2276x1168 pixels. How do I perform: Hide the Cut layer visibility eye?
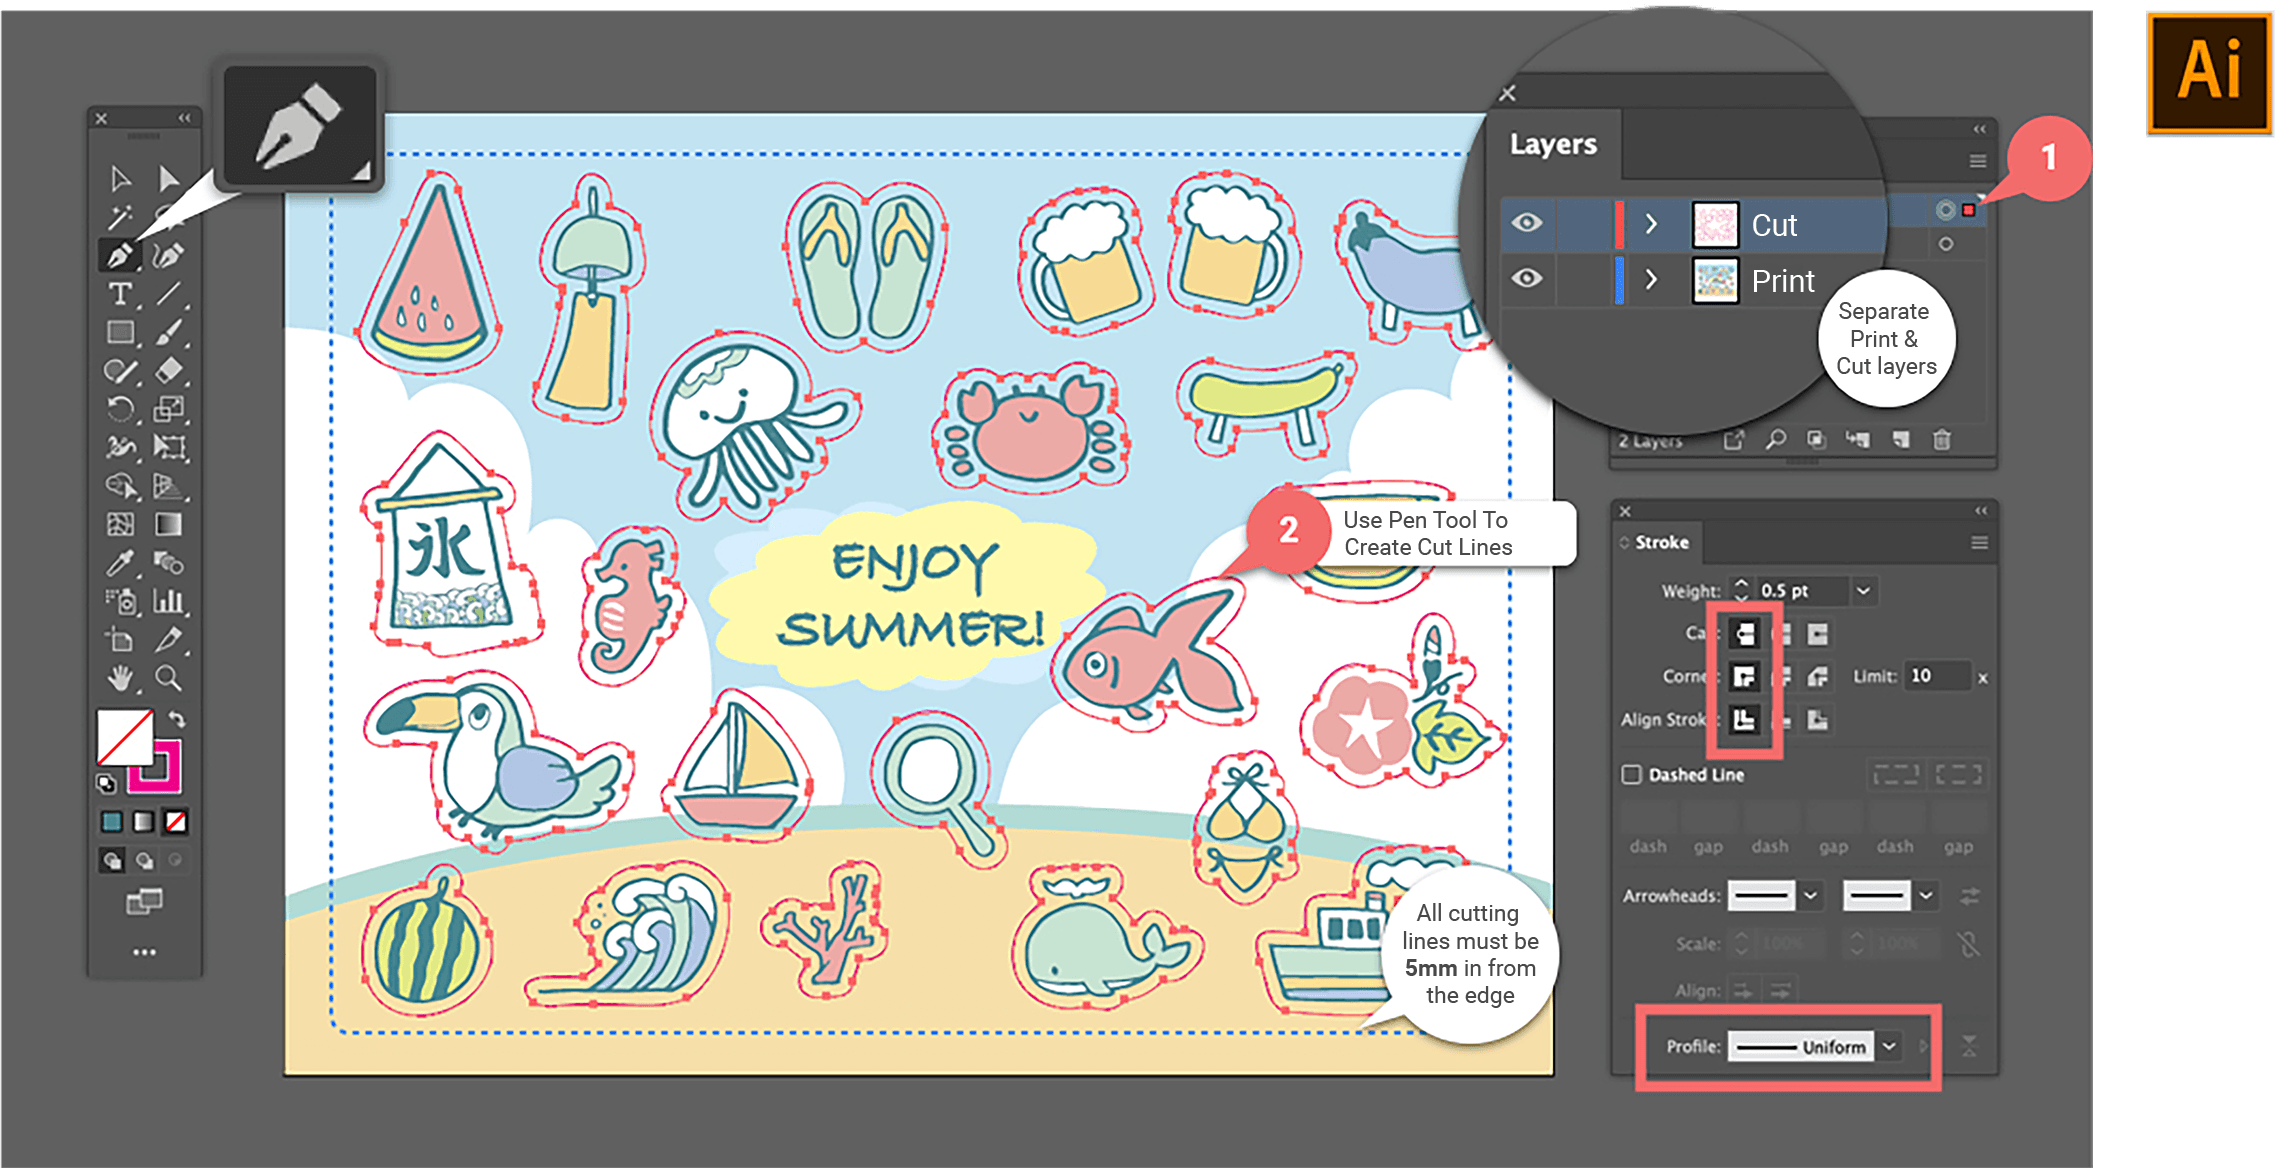point(1527,223)
